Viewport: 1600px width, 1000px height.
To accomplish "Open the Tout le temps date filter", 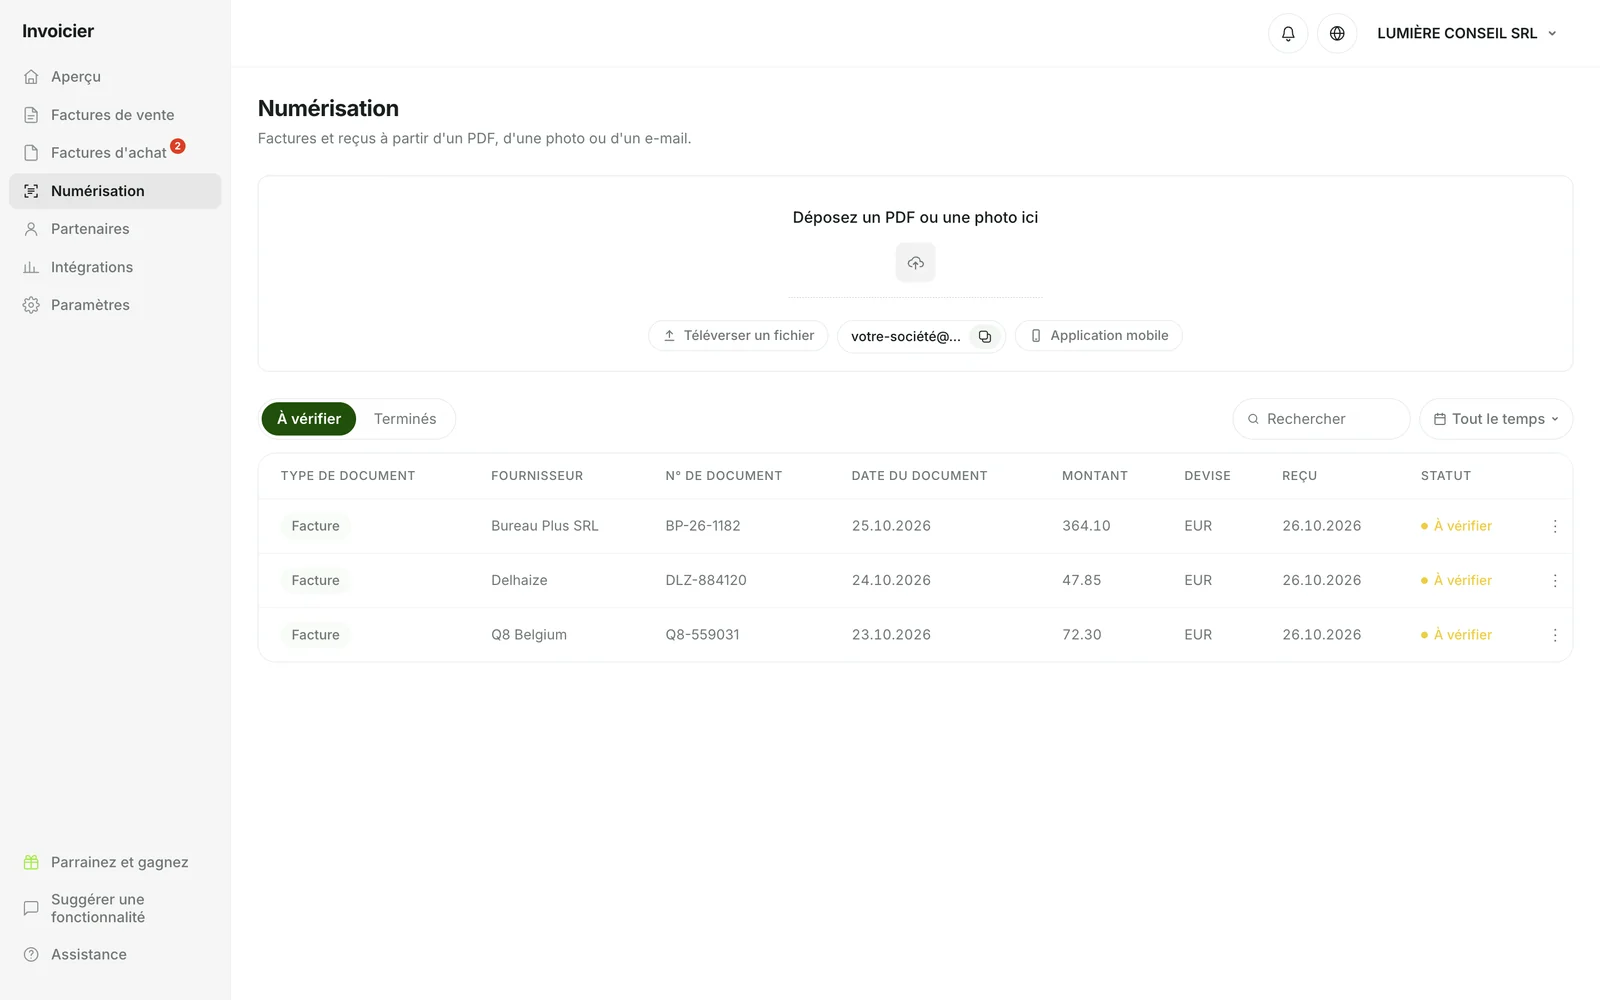I will 1496,419.
